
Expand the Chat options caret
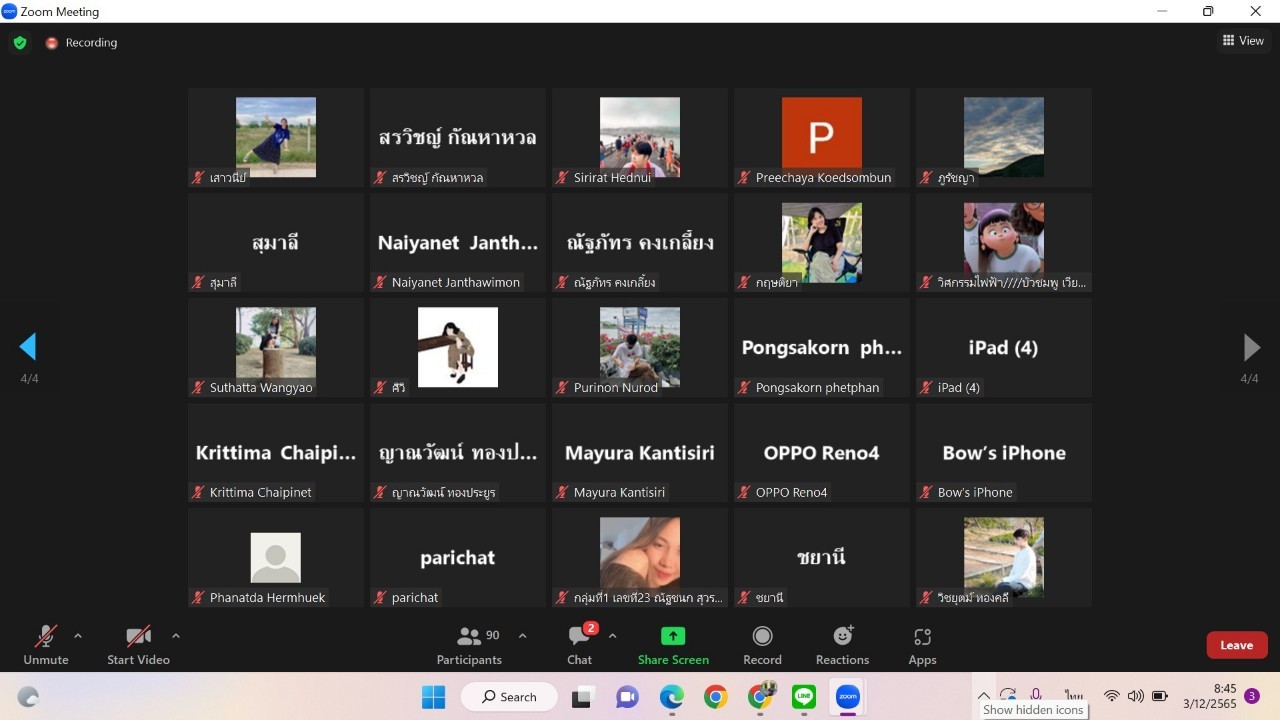[x=613, y=636]
